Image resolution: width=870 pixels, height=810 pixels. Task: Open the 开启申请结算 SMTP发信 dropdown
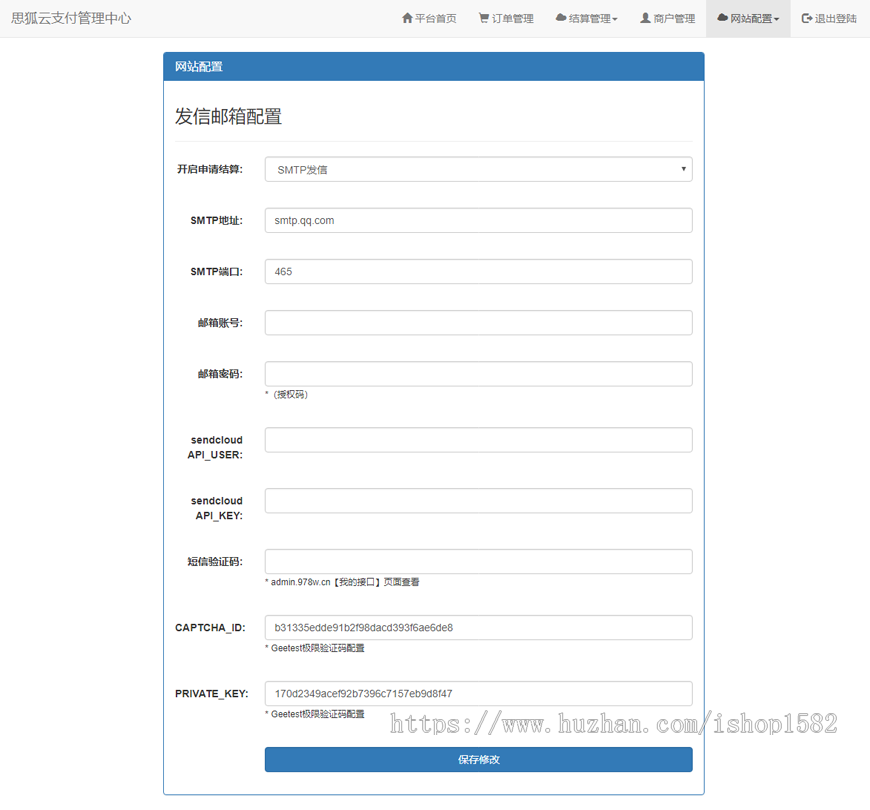[477, 169]
